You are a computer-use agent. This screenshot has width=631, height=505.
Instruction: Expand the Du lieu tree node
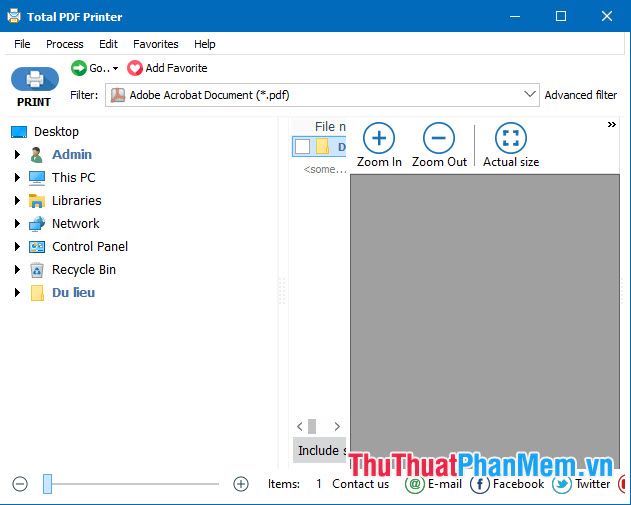tap(17, 293)
